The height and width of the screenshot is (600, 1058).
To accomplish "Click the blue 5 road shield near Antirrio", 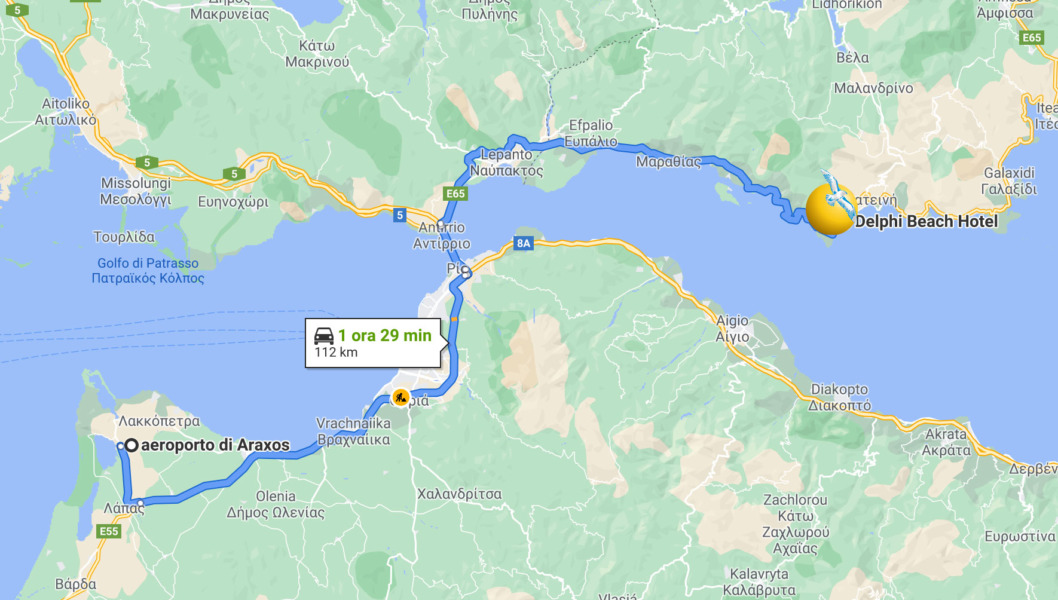I will pyautogui.click(x=400, y=215).
